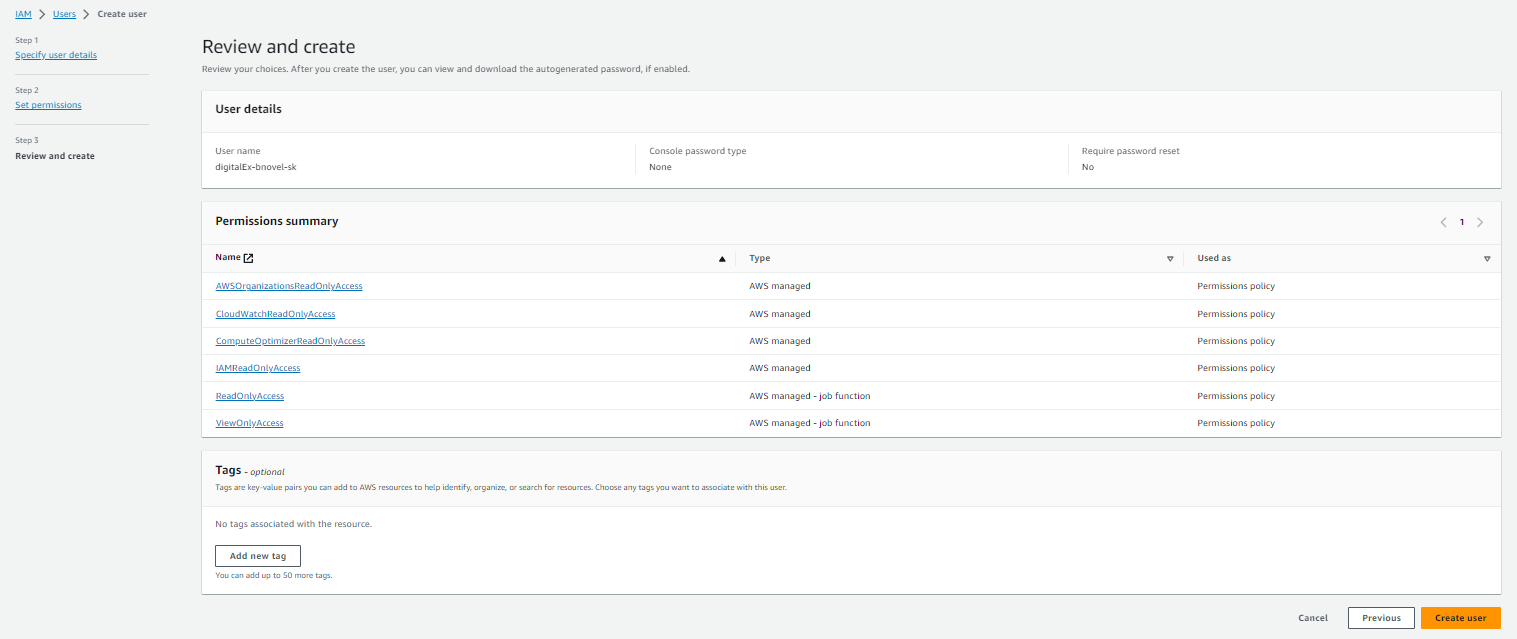
Task: Open AWSOrganizationsReadOnlyAccess policy link
Action: [x=289, y=286]
